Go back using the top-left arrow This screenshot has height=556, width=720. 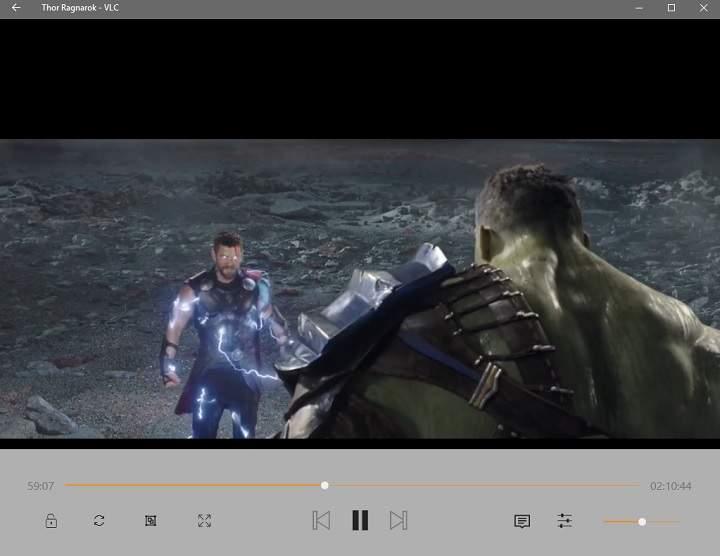tap(16, 8)
